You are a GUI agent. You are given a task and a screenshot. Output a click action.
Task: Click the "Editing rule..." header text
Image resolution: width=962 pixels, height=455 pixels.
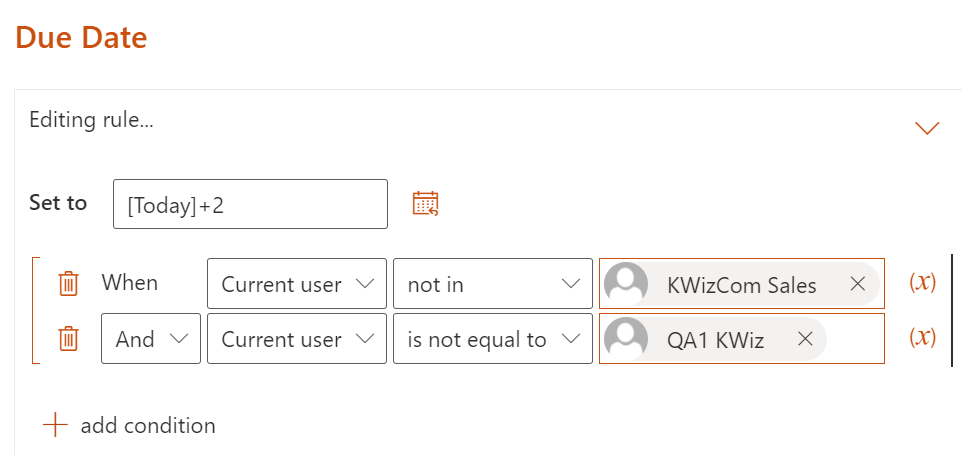point(91,120)
